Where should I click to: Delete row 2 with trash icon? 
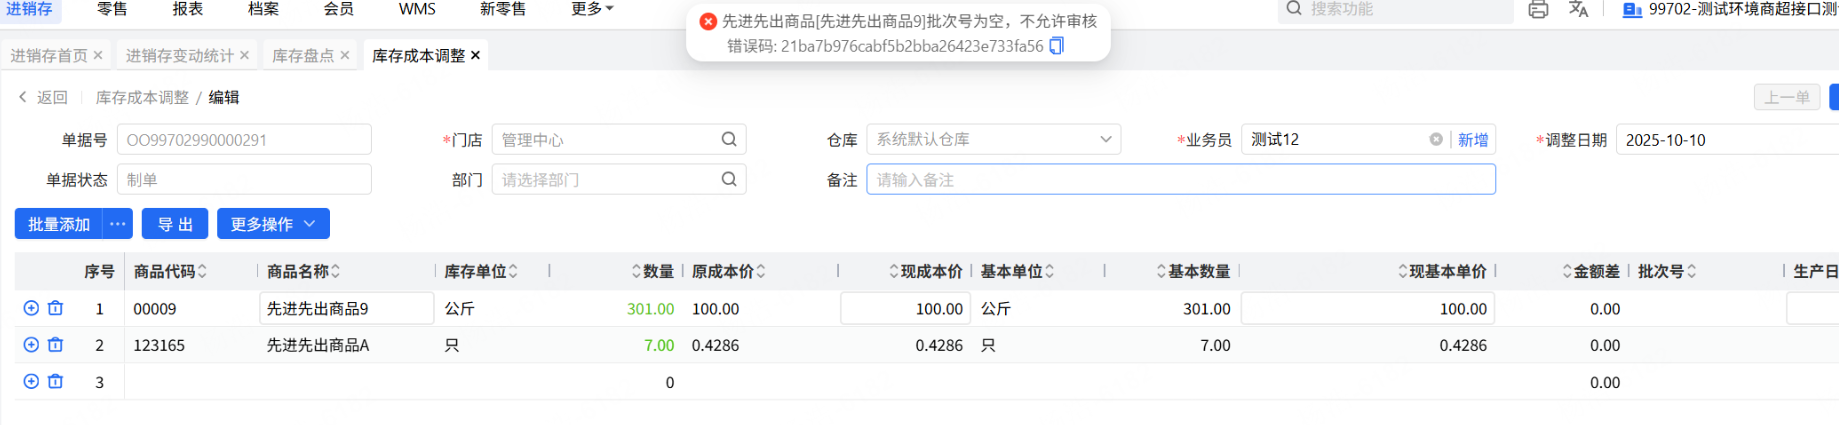[x=56, y=345]
